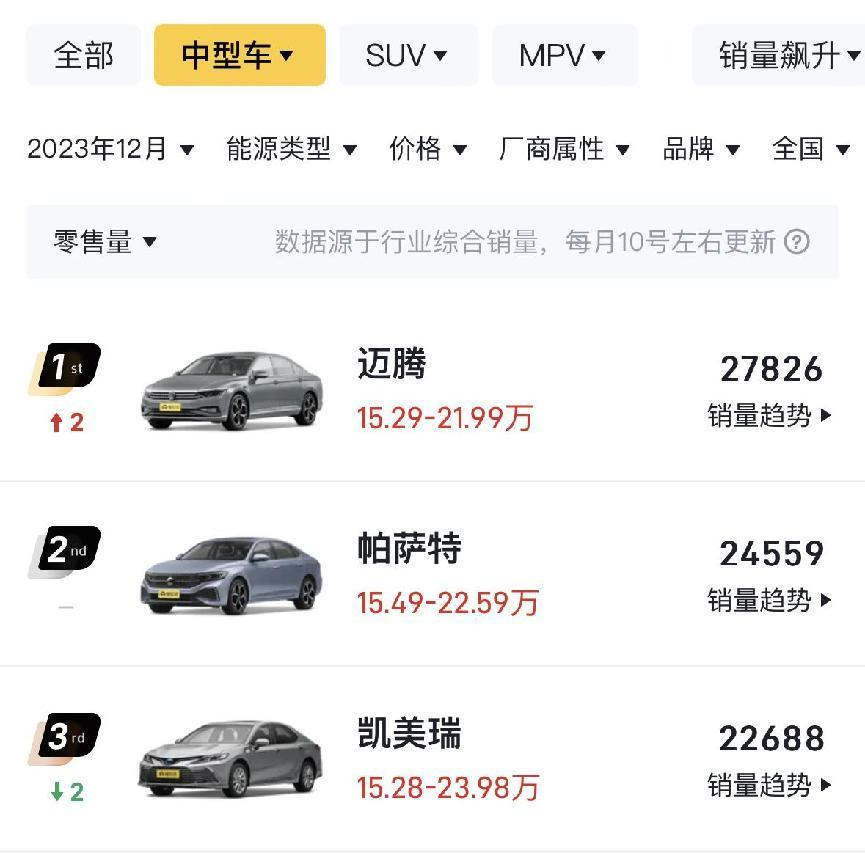Open the 品牌 filter dropdown
The width and height of the screenshot is (865, 853).
(701, 149)
